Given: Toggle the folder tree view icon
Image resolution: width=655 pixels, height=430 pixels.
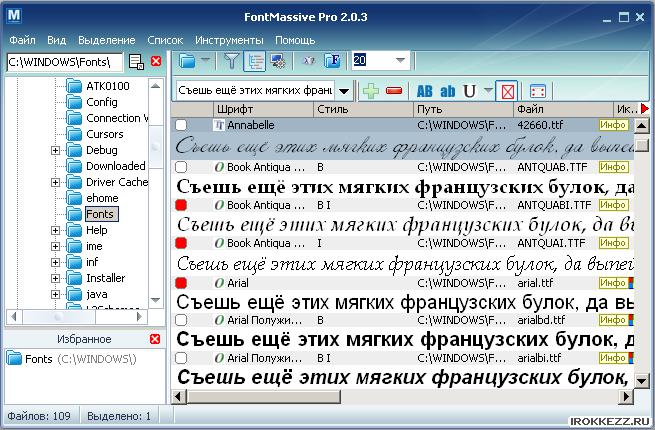Looking at the screenshot, I should [x=254, y=61].
